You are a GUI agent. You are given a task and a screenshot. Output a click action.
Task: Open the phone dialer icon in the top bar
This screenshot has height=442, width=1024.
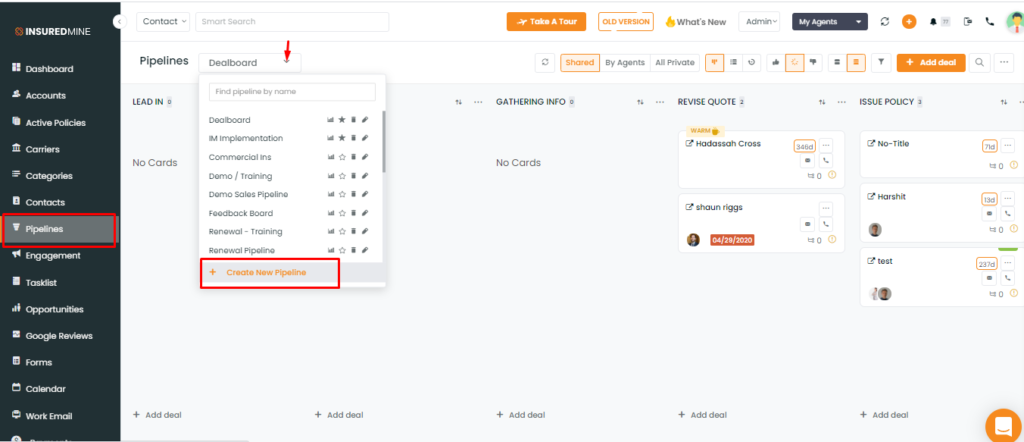[990, 22]
